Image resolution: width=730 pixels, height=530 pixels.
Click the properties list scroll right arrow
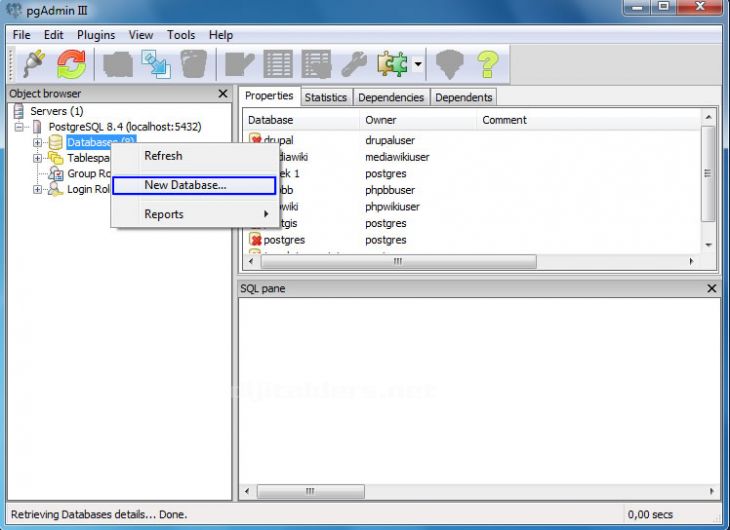tap(691, 261)
